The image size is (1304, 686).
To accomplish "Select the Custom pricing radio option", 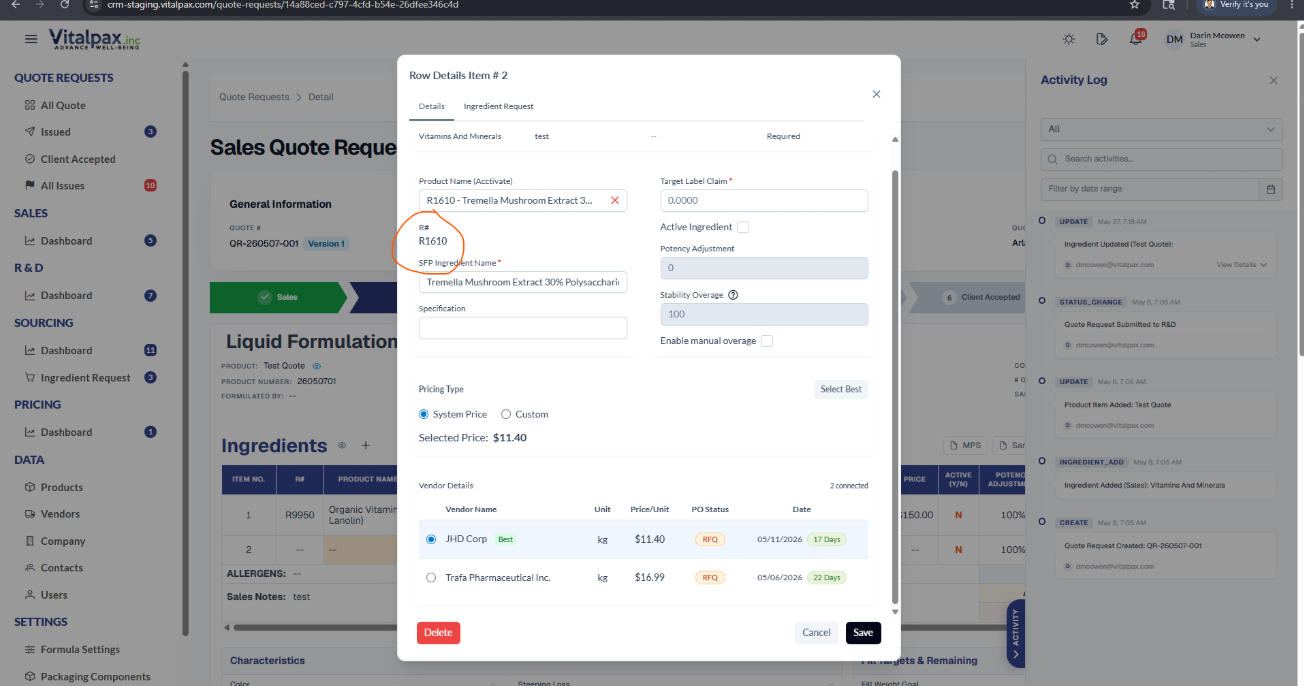I will point(506,414).
